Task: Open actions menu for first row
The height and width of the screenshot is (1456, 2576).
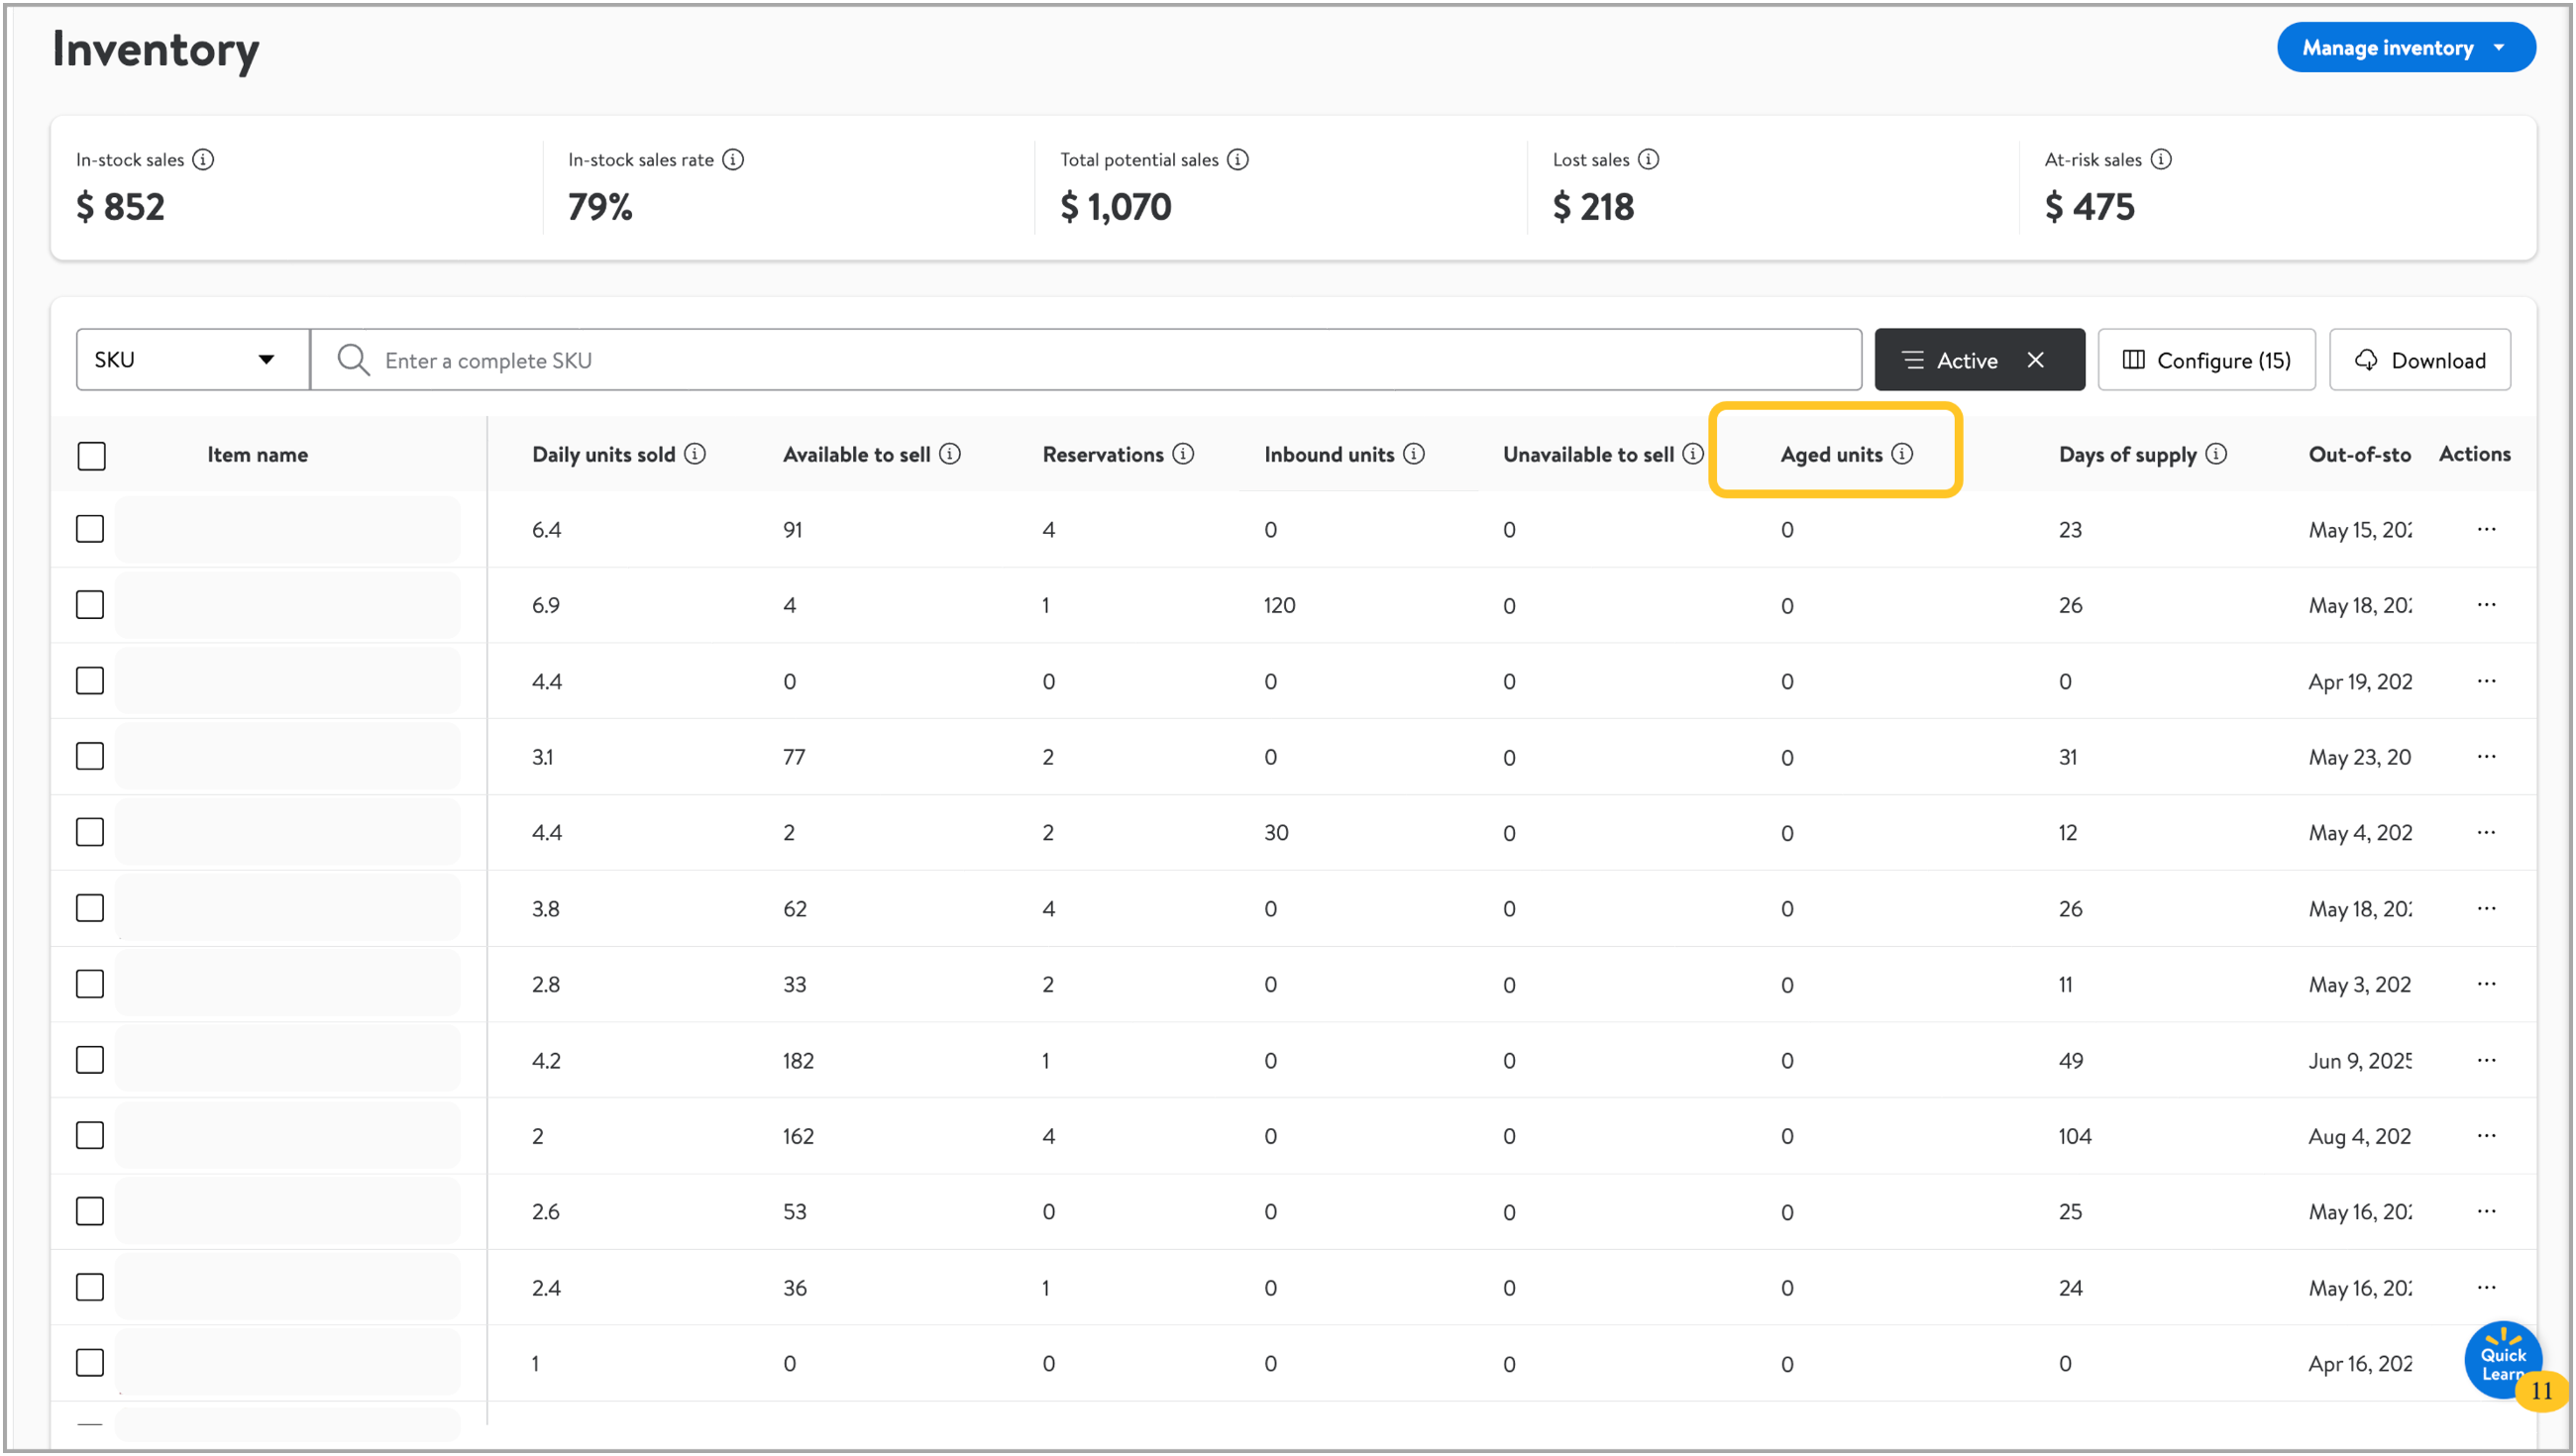Action: tap(2486, 529)
